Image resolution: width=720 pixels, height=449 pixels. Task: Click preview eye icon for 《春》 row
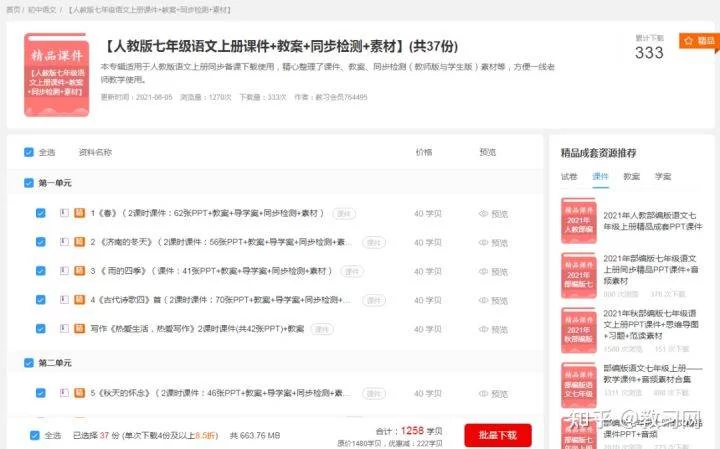pos(484,214)
